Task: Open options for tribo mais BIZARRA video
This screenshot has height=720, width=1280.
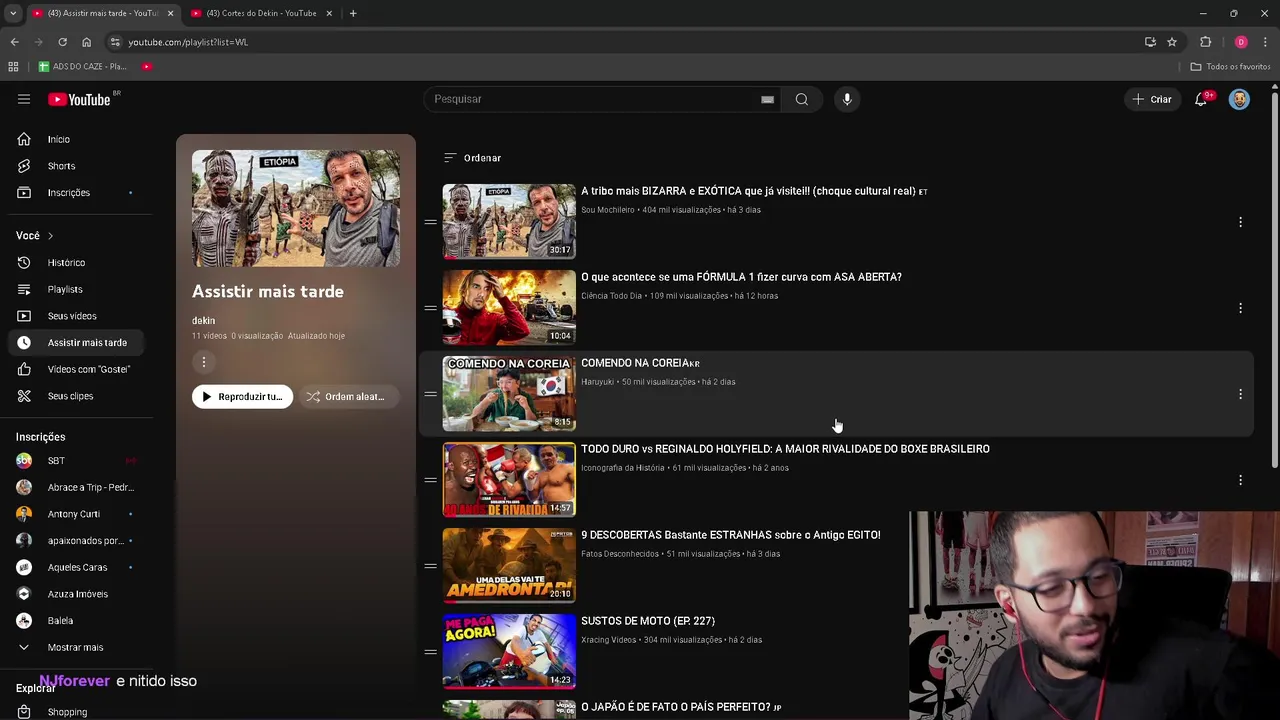Action: pyautogui.click(x=1240, y=222)
